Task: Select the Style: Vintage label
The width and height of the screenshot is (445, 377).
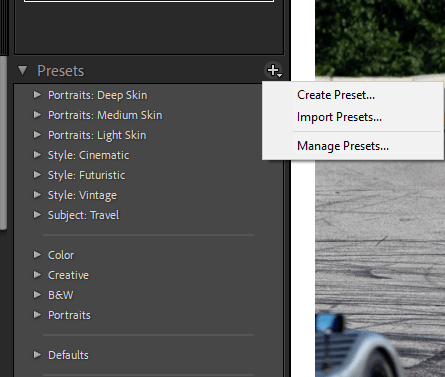Action: (x=82, y=195)
